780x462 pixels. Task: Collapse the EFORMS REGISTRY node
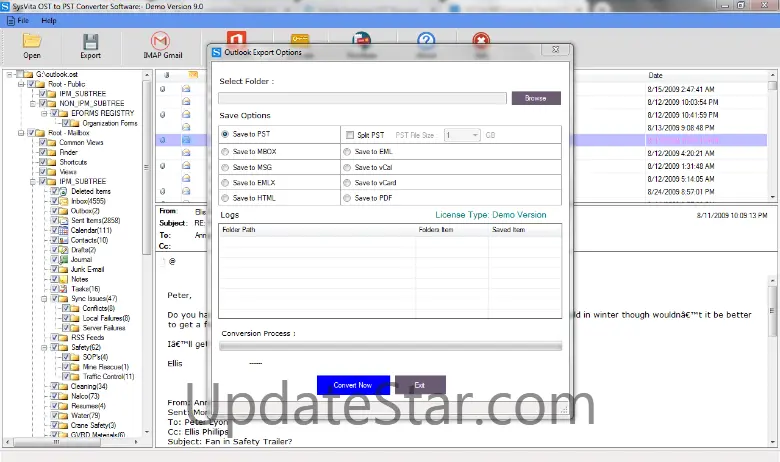(x=44, y=113)
